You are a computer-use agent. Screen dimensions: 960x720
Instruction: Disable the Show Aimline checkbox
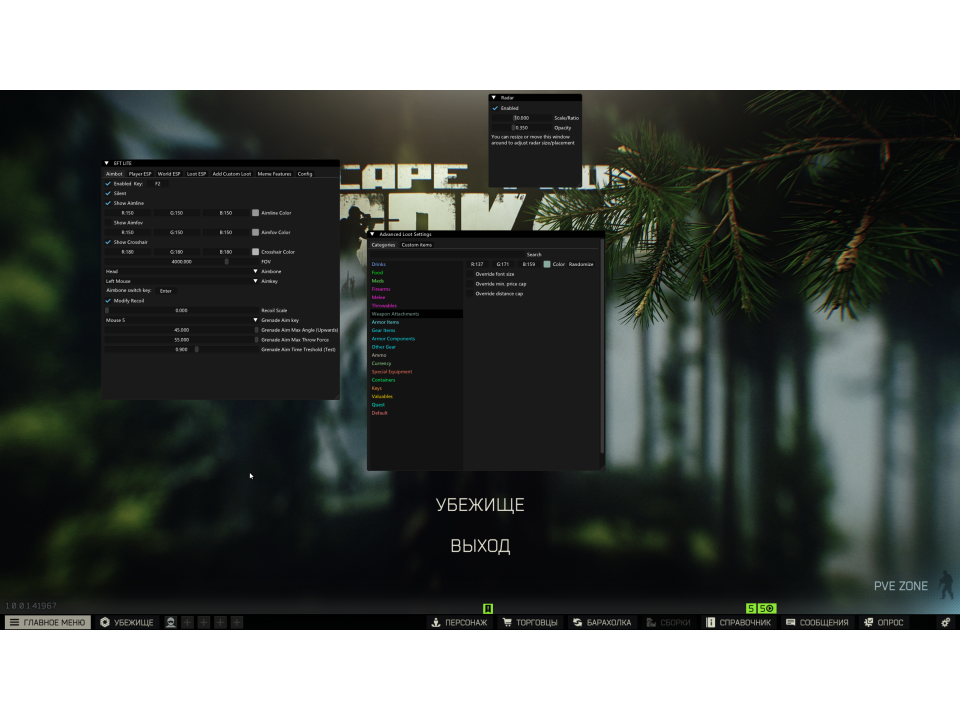point(108,203)
